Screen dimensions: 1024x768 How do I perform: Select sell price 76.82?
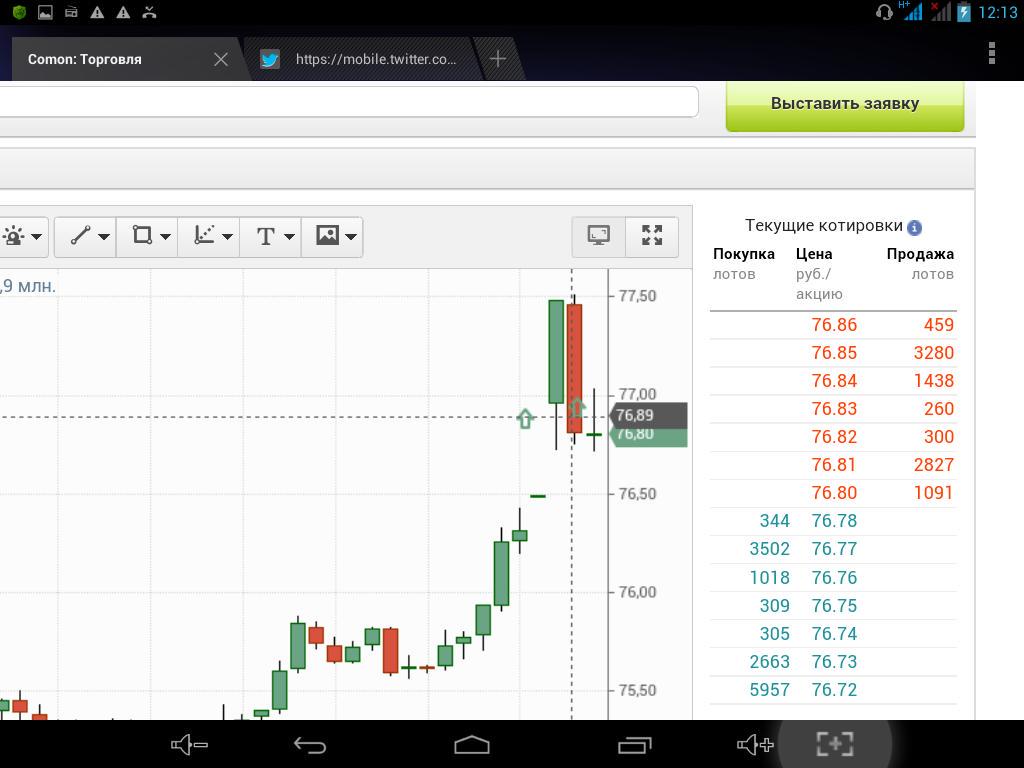834,437
